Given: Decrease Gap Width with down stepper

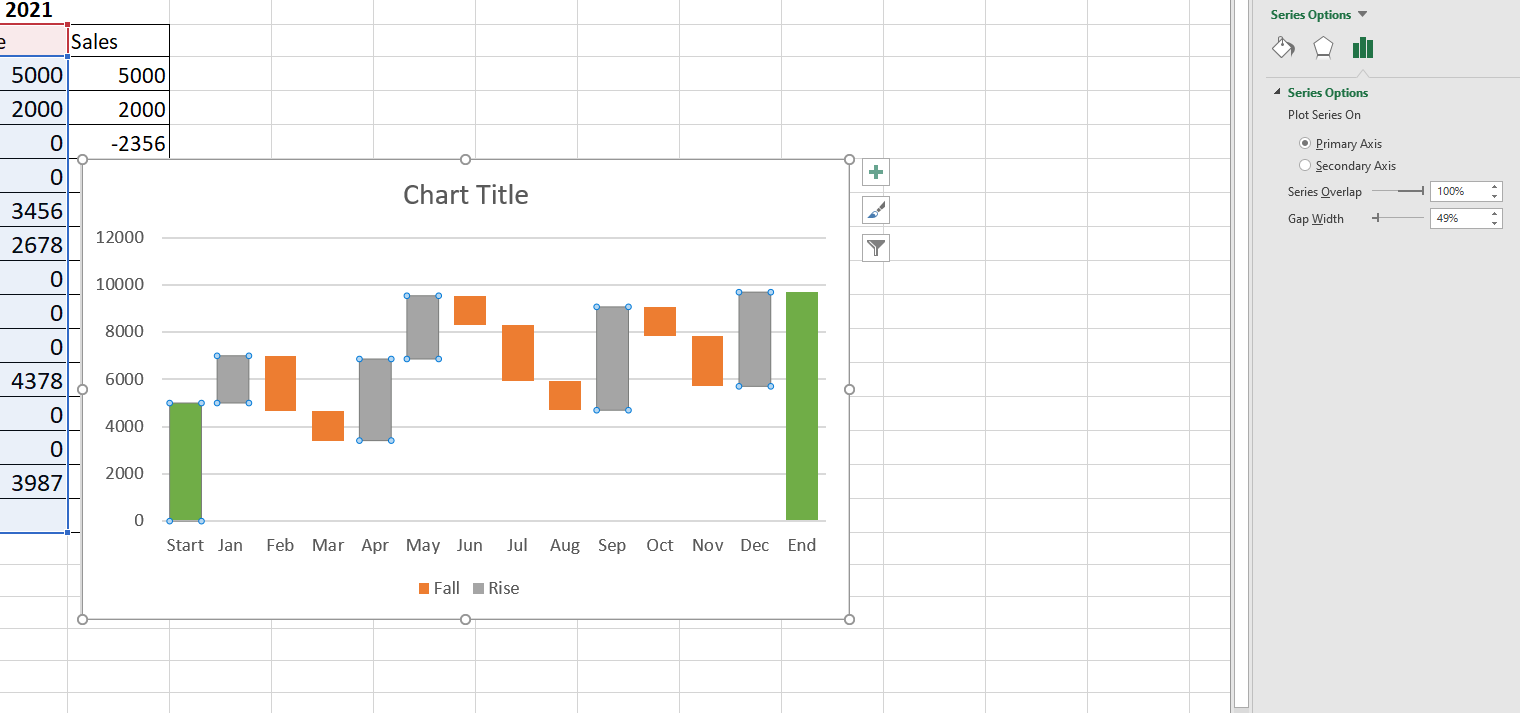Looking at the screenshot, I should (x=1494, y=222).
